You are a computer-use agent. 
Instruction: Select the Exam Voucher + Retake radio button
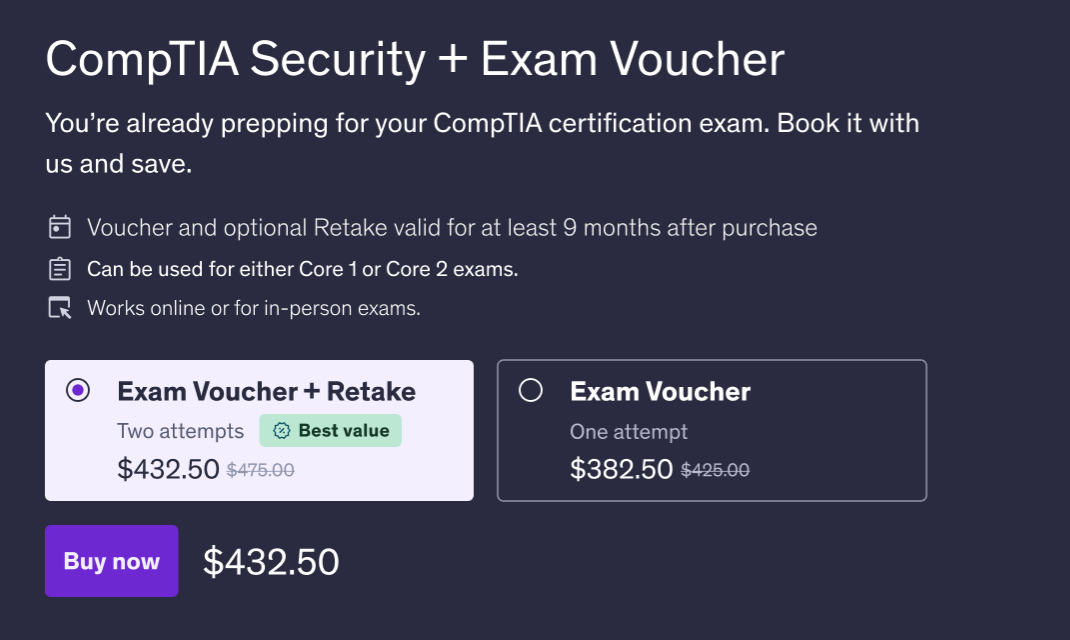78,391
